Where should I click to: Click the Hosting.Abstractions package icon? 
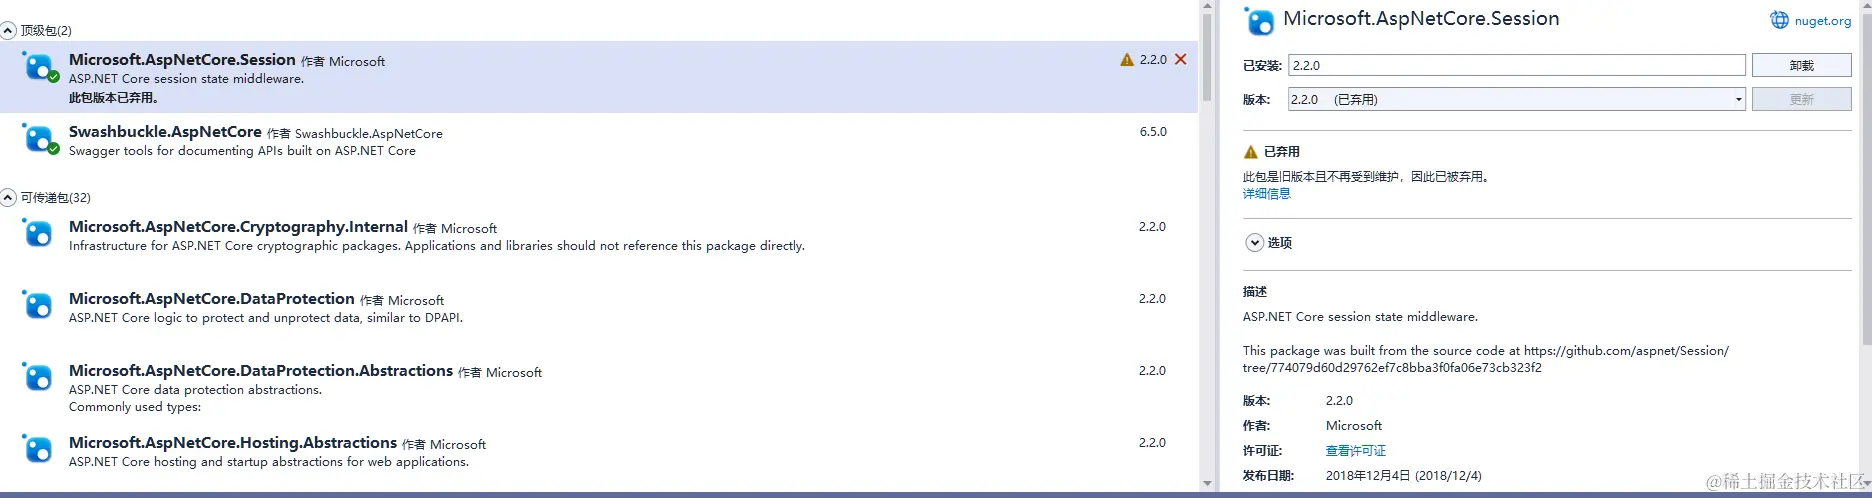point(38,450)
